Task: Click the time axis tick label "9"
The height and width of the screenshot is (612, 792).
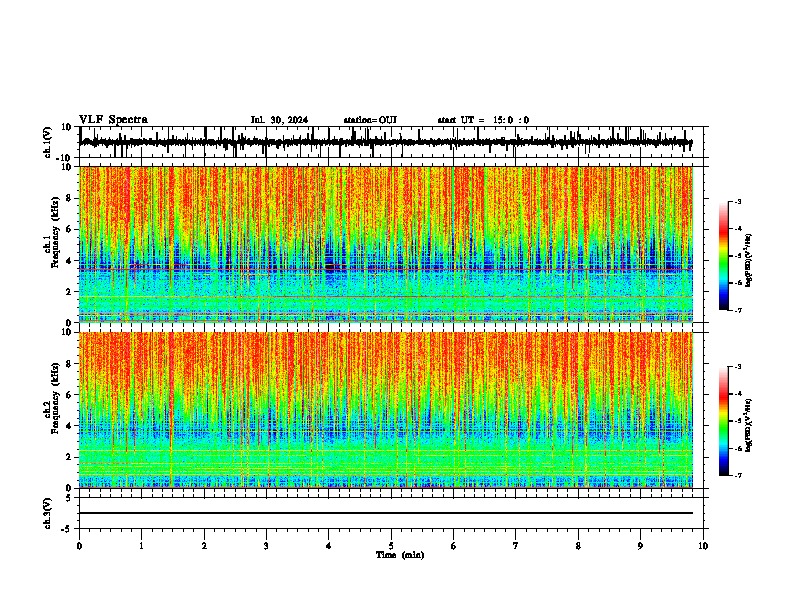Action: [x=640, y=546]
